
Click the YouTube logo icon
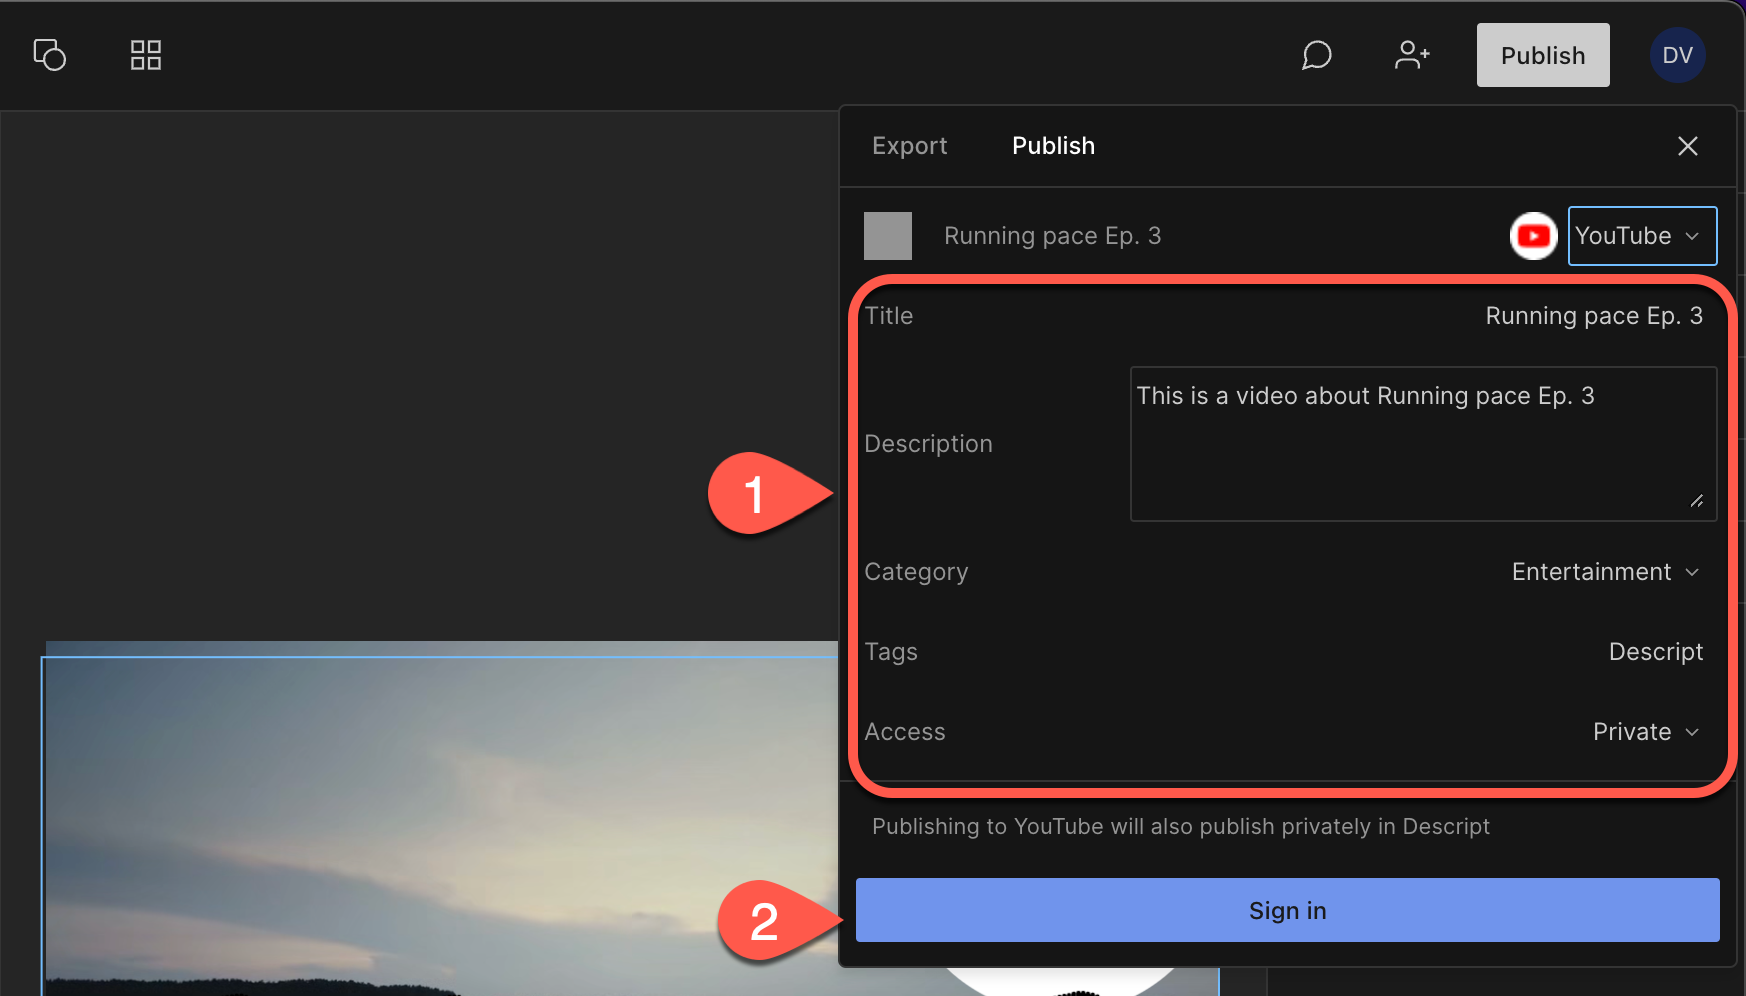click(1533, 236)
